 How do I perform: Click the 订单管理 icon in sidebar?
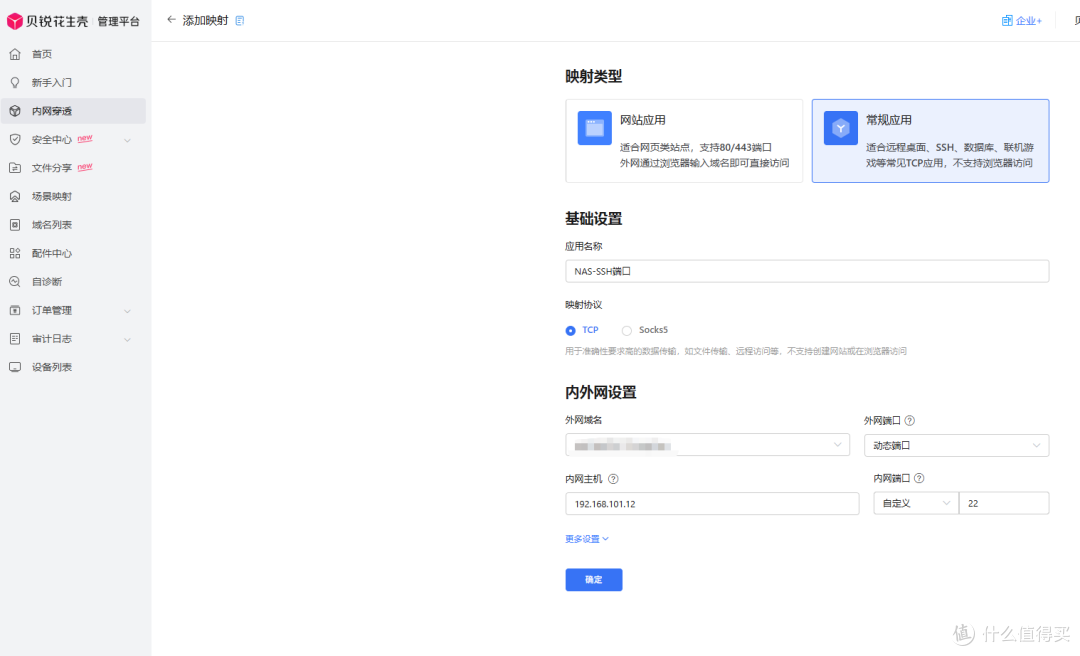pyautogui.click(x=14, y=310)
